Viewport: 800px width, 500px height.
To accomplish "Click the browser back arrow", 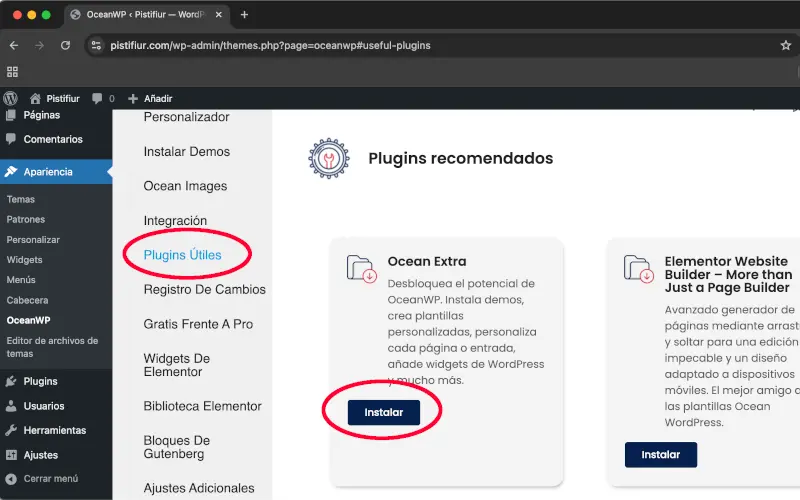I will point(14,45).
